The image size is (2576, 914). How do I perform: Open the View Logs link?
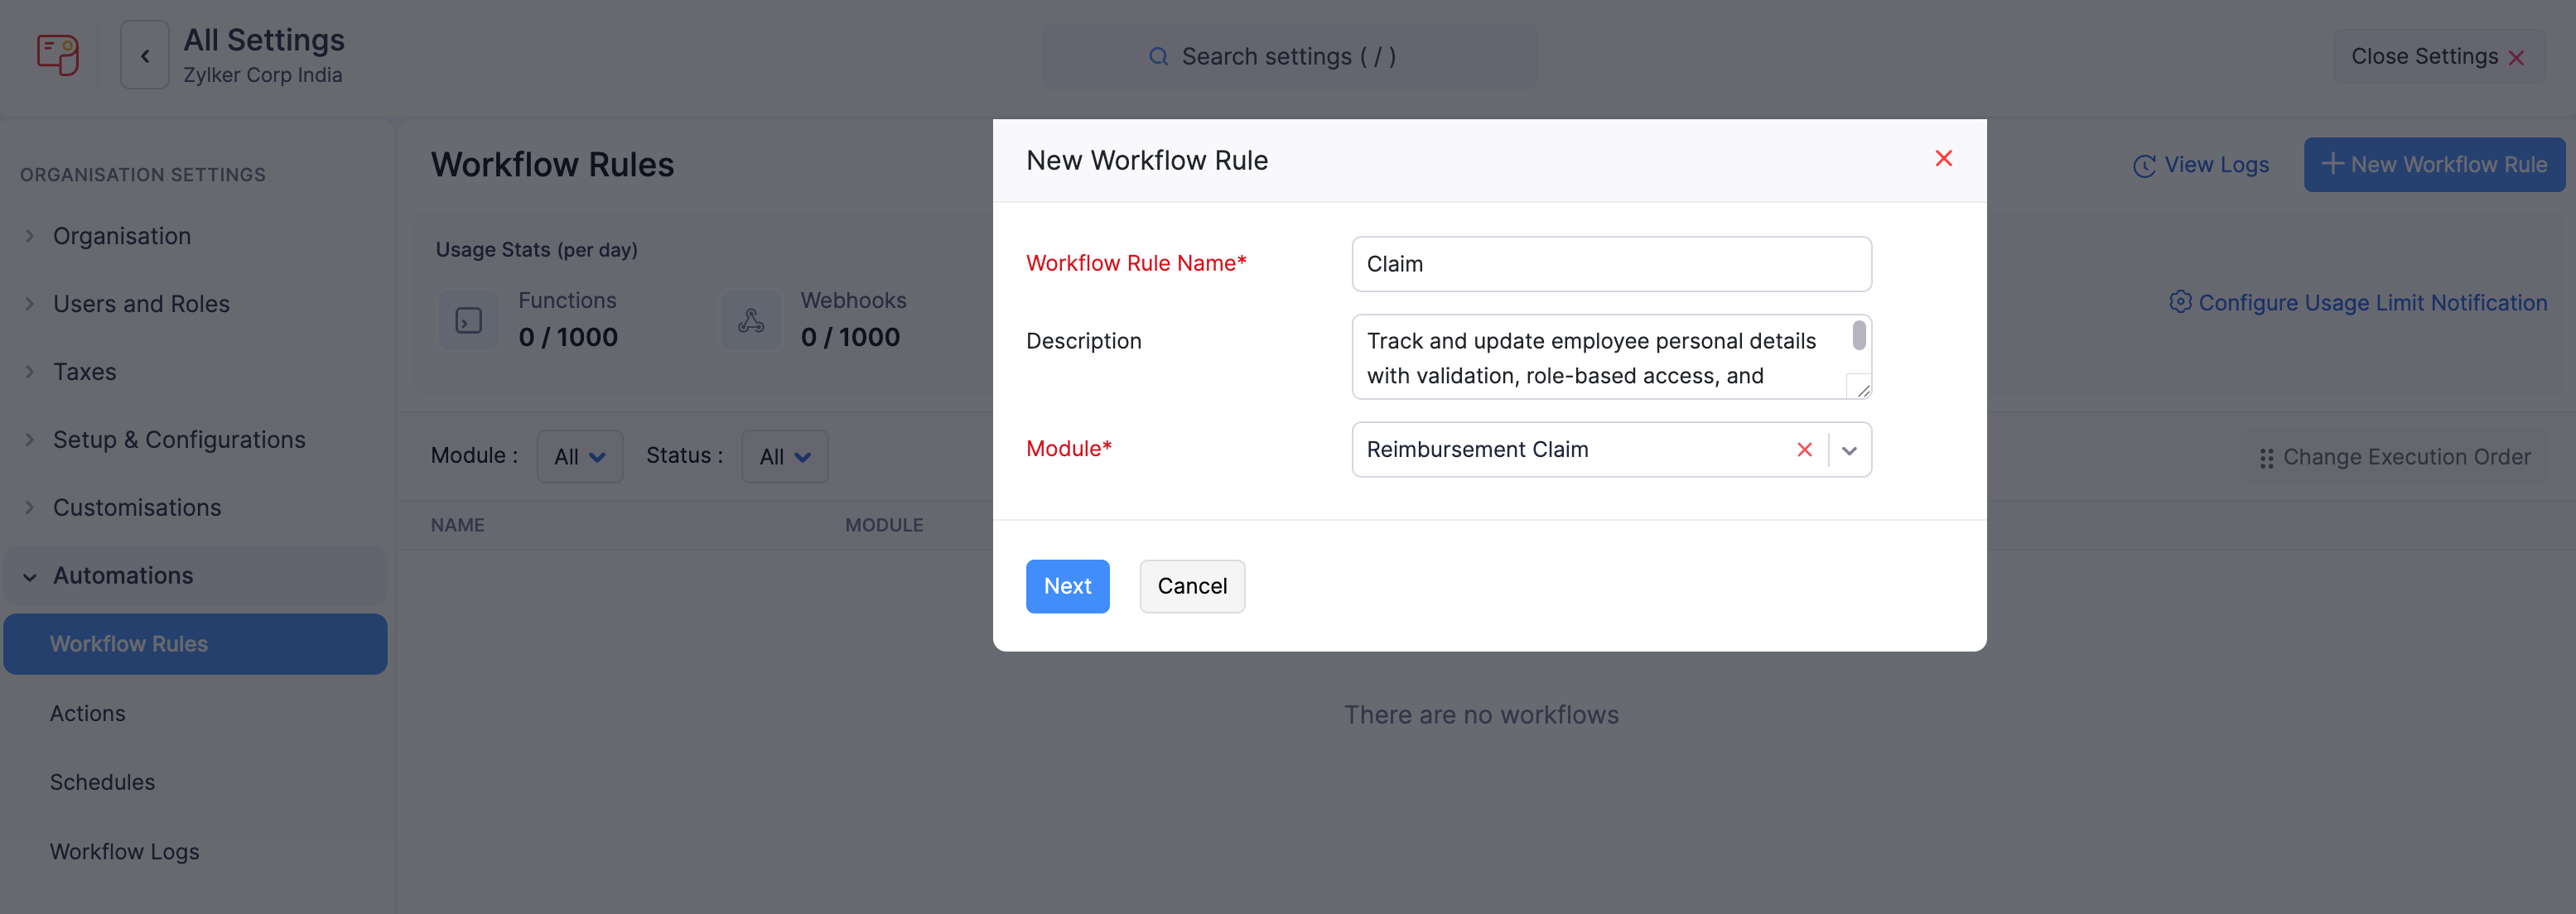[2201, 165]
